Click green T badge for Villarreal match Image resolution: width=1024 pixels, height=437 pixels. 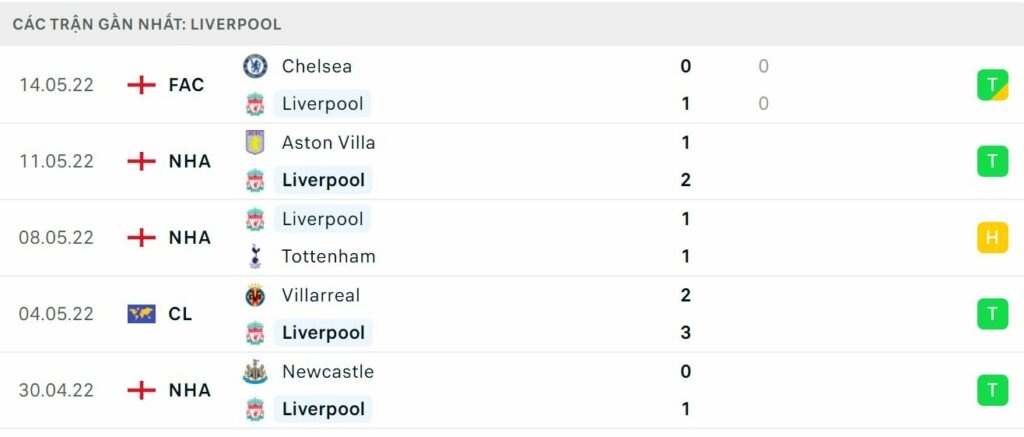pos(992,314)
